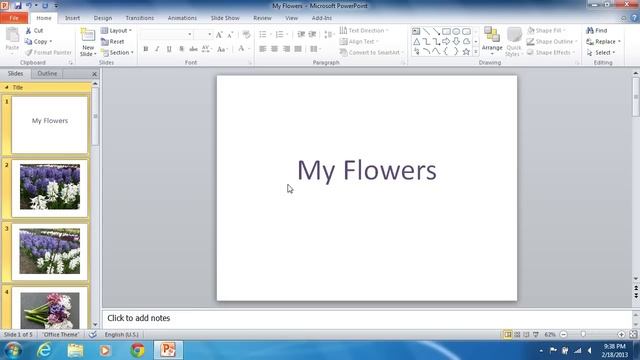Toggle Bold formatting

[x=146, y=49]
